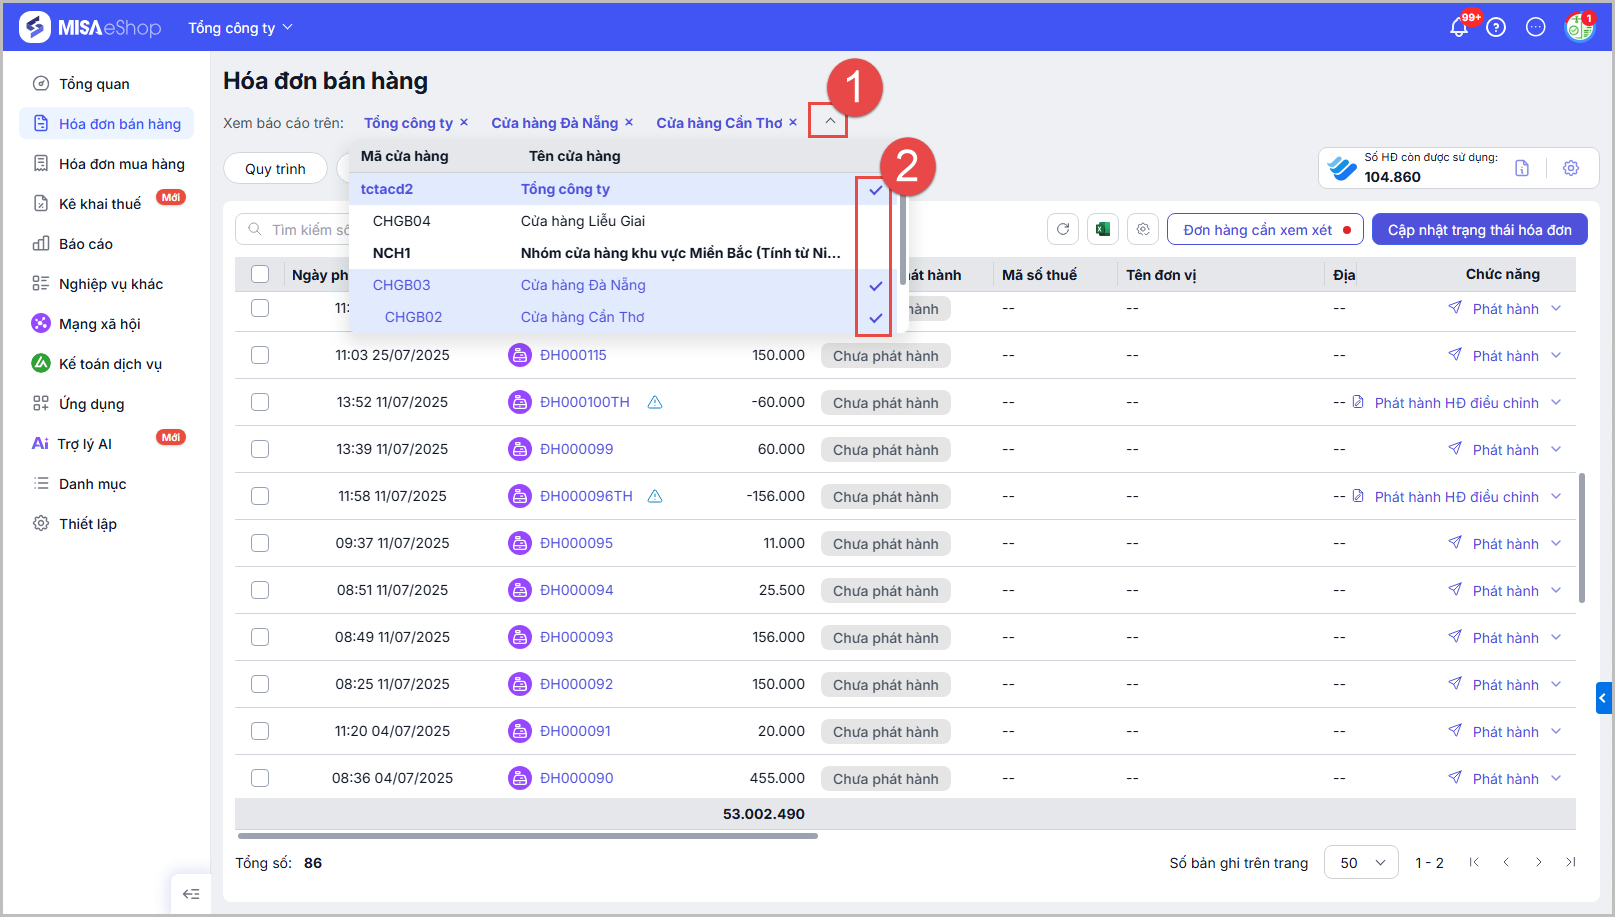Click the Excel export icon
The image size is (1615, 917).
[1103, 230]
